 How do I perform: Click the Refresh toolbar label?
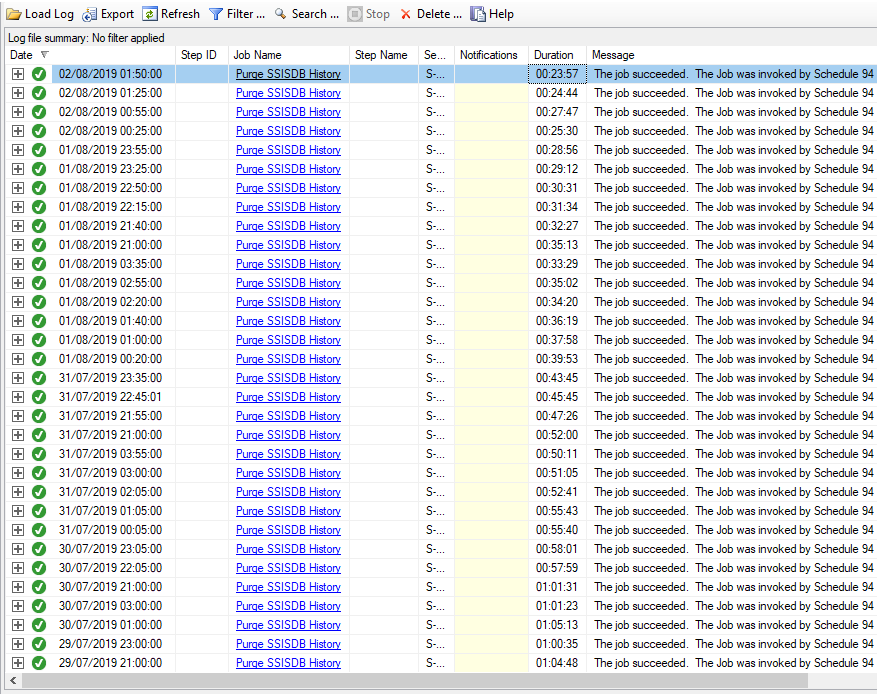coord(180,14)
